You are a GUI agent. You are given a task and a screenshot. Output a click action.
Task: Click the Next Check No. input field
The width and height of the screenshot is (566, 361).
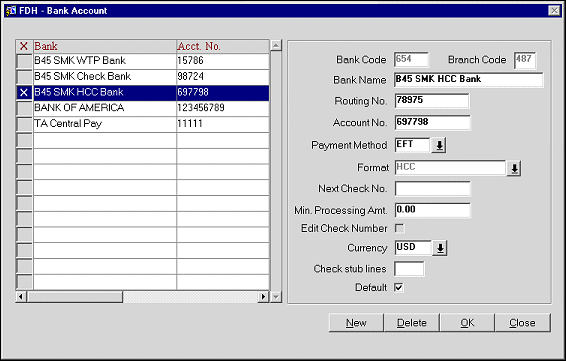click(x=432, y=188)
